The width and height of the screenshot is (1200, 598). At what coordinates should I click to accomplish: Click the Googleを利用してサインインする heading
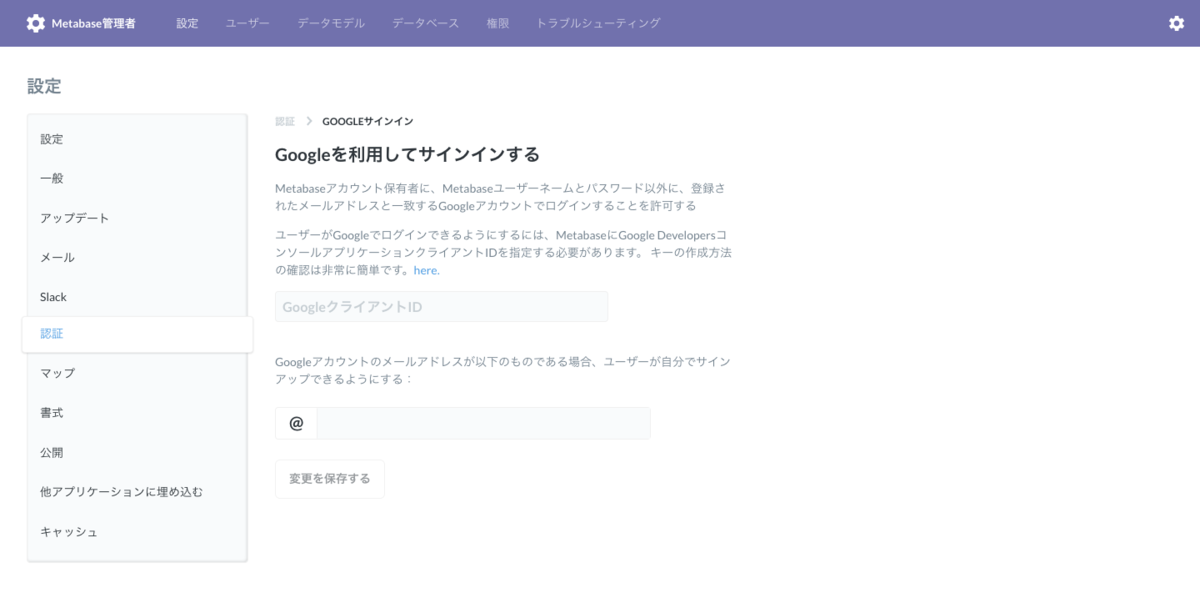(x=407, y=155)
